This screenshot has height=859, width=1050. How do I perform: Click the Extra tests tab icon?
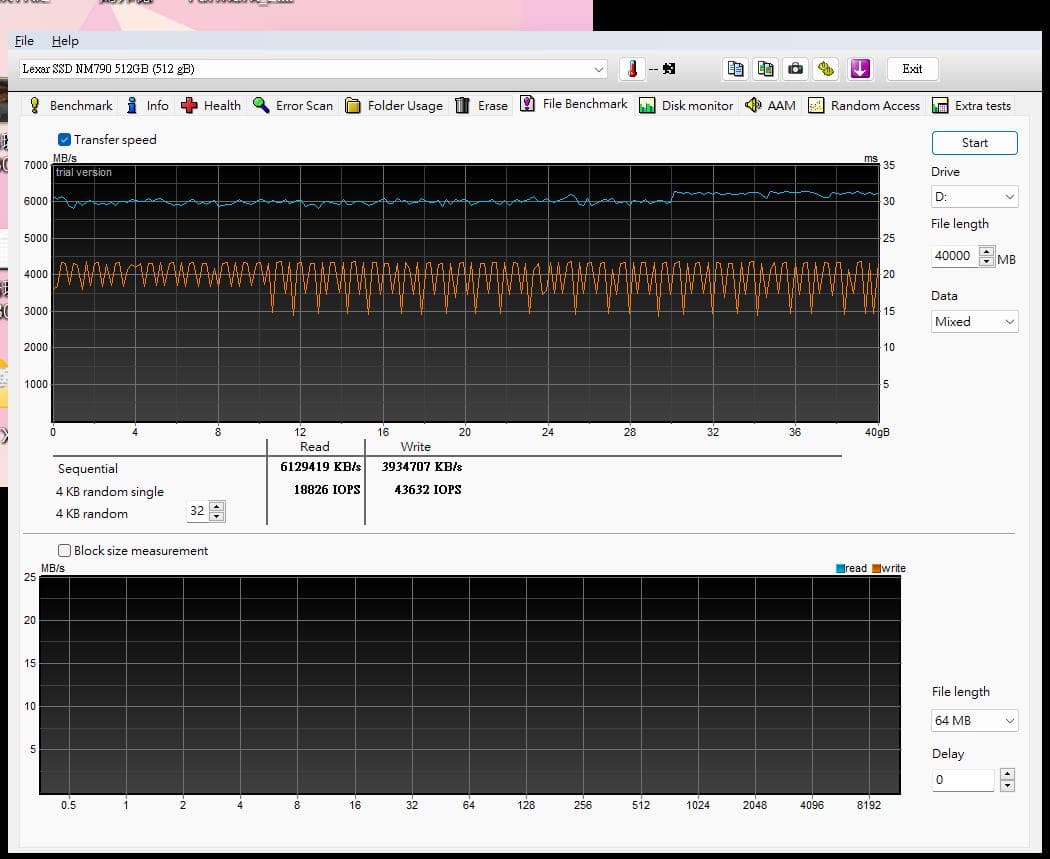[x=940, y=105]
